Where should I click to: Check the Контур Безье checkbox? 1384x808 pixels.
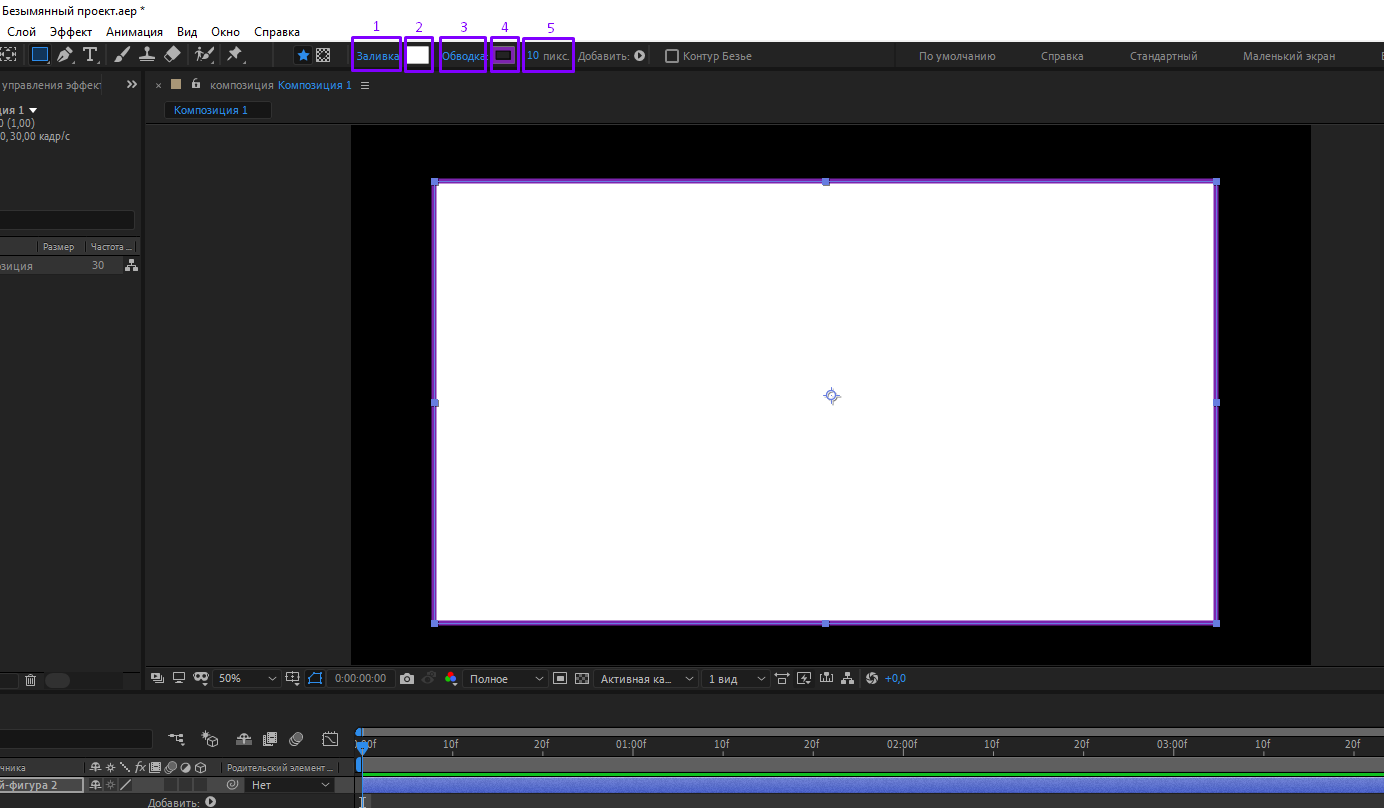[x=672, y=56]
